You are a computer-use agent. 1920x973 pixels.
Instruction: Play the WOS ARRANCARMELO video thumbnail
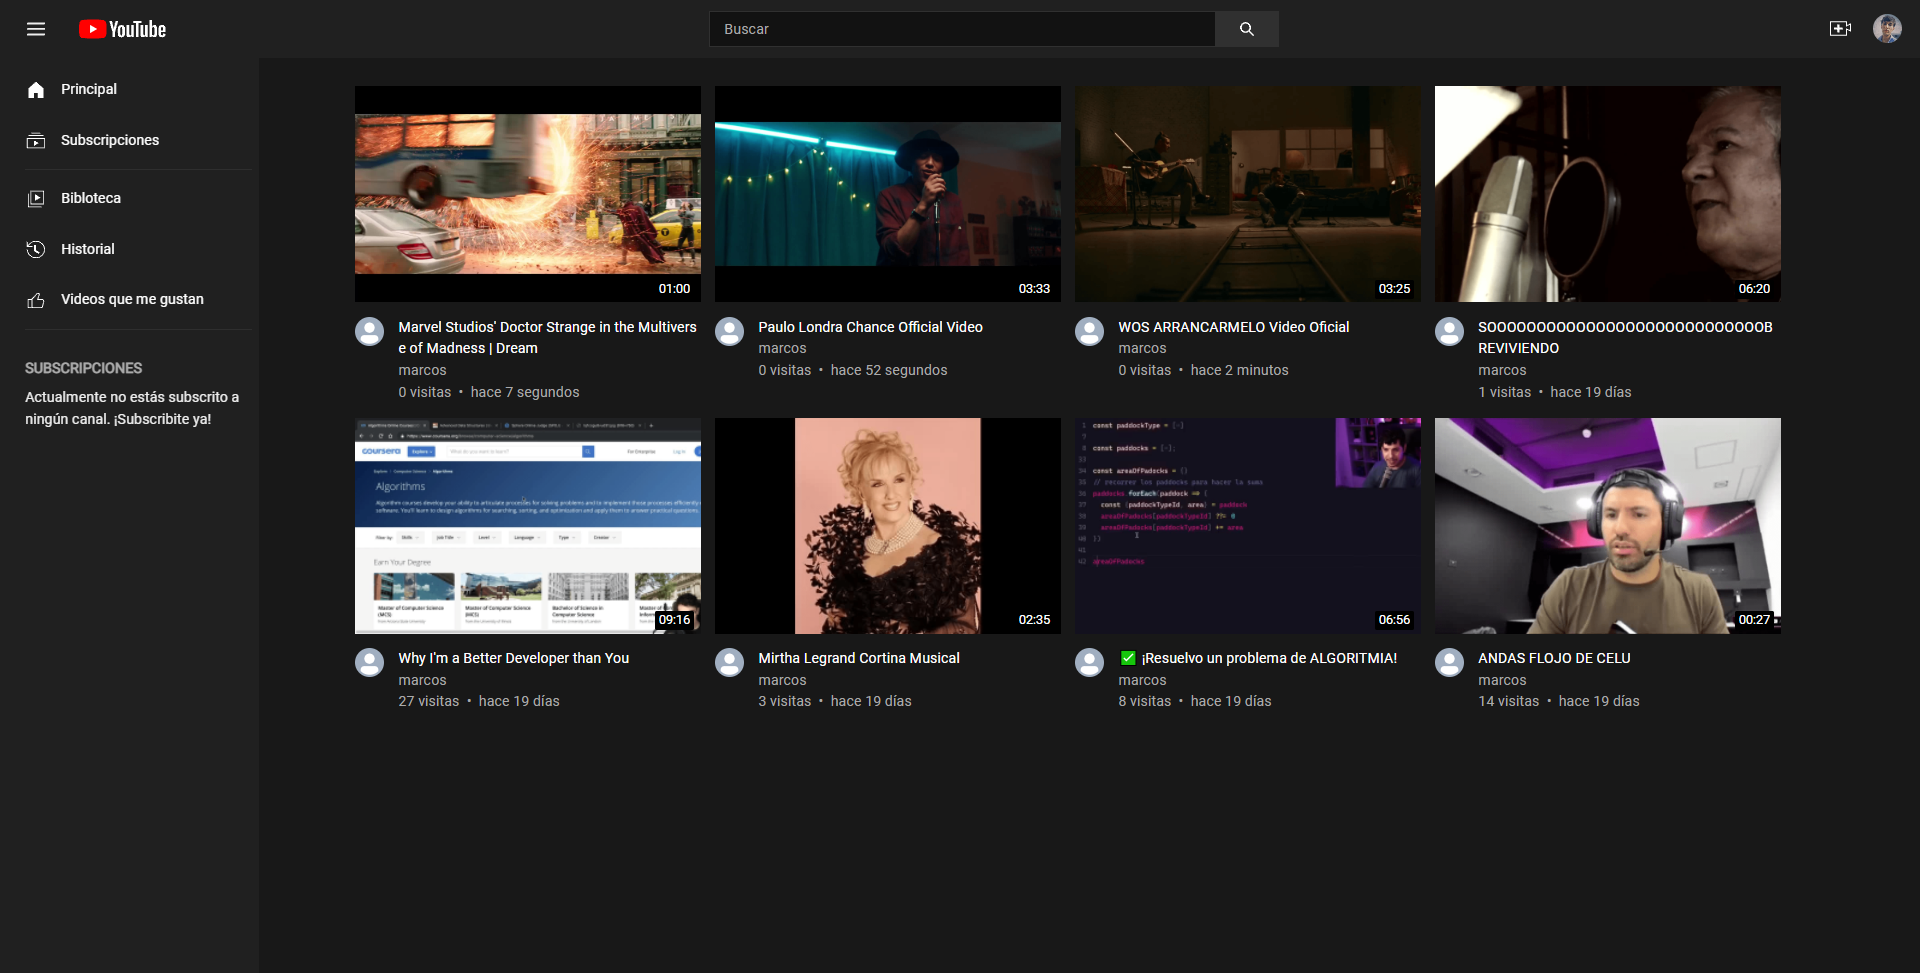[x=1247, y=193]
